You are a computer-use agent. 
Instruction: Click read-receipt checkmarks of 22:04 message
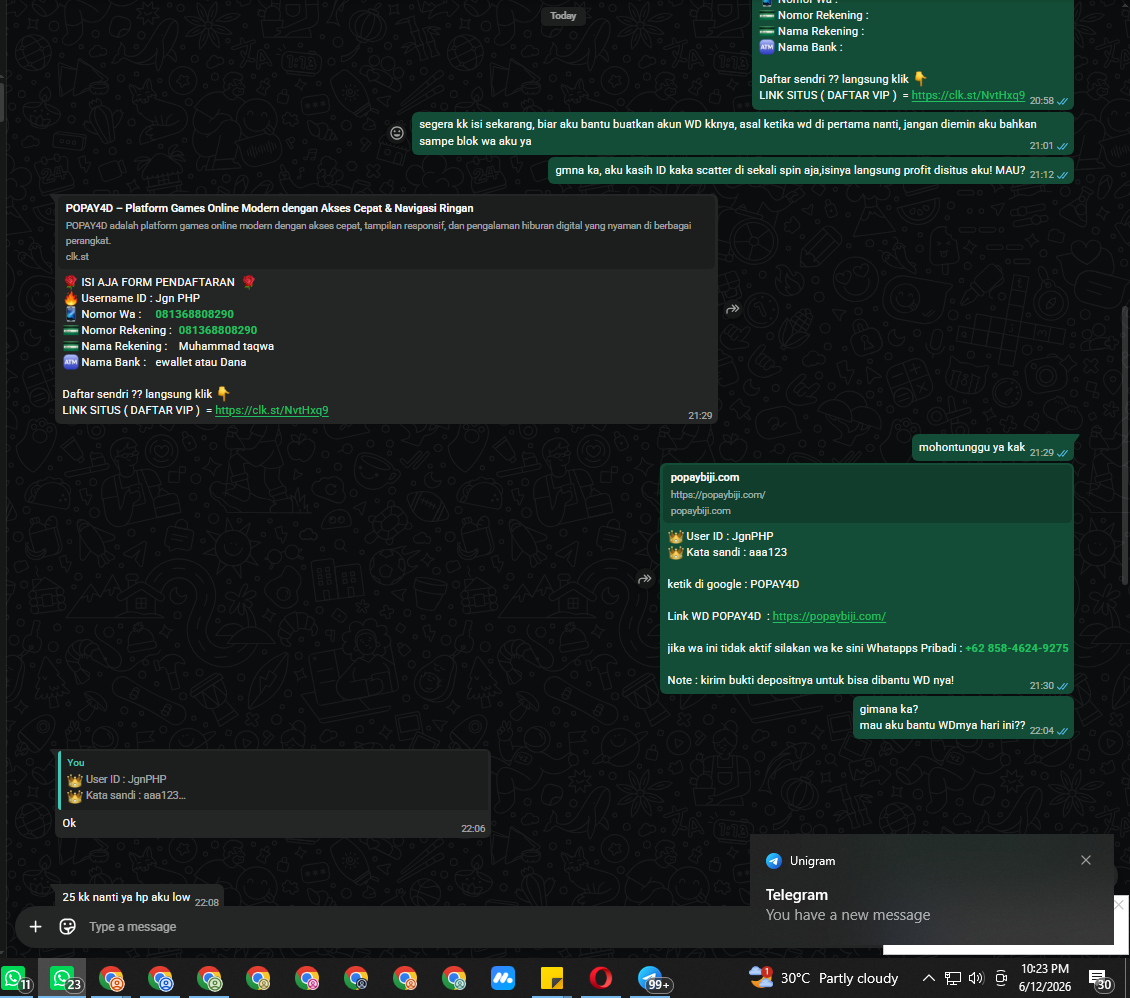pos(1062,731)
